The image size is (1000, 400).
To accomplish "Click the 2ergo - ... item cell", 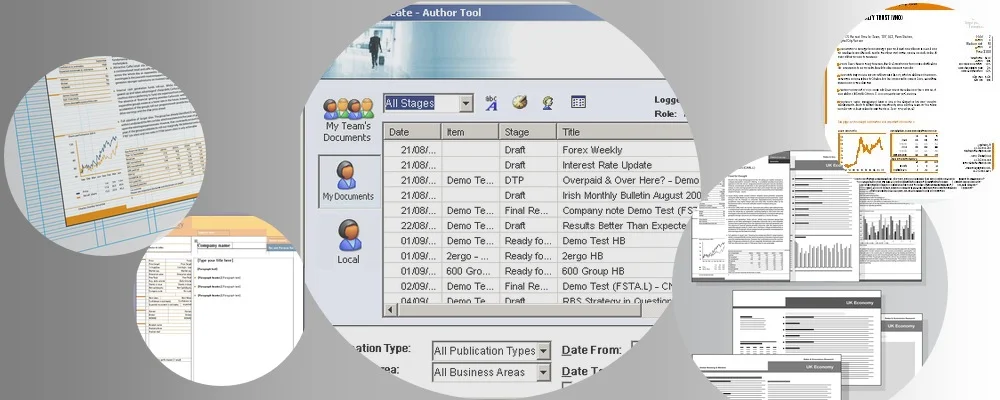I will pos(470,256).
